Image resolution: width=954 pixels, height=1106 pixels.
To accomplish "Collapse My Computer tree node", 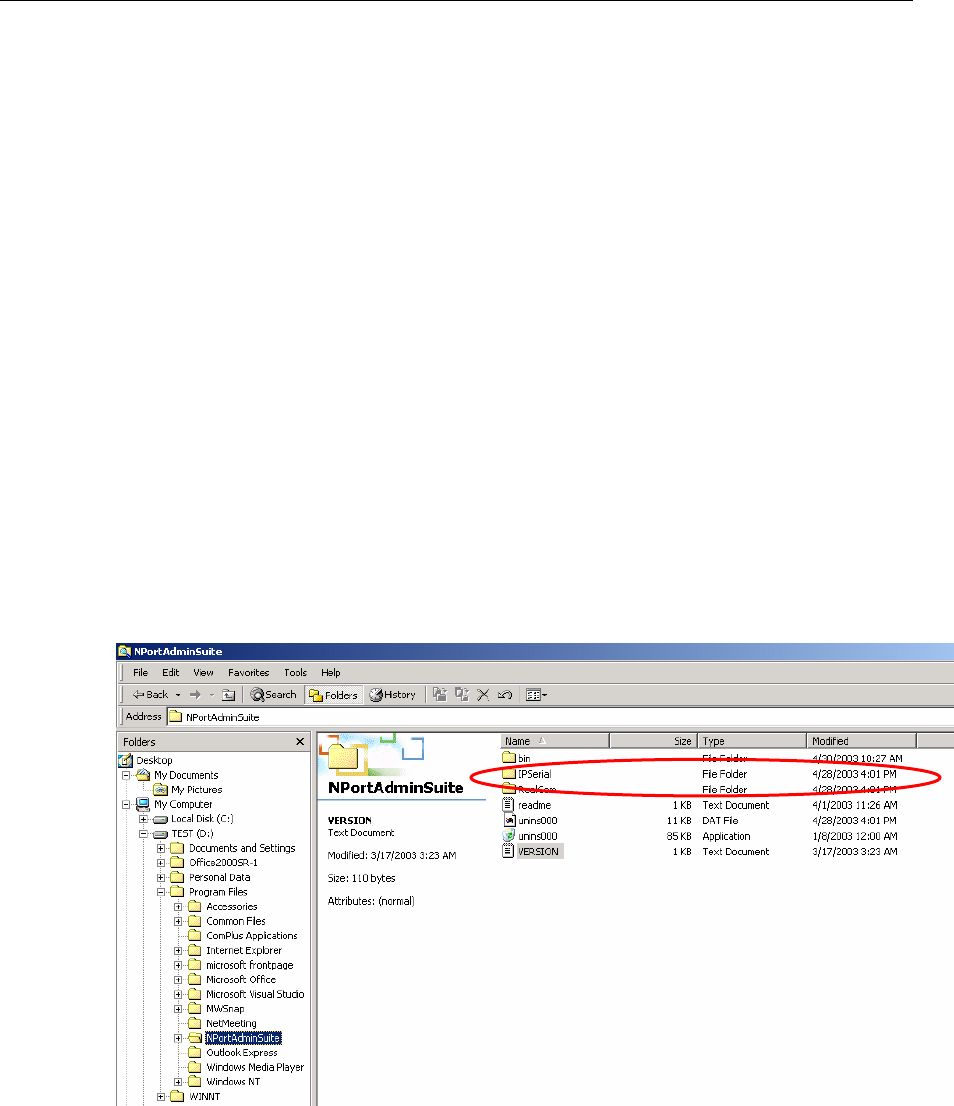I will 126,804.
